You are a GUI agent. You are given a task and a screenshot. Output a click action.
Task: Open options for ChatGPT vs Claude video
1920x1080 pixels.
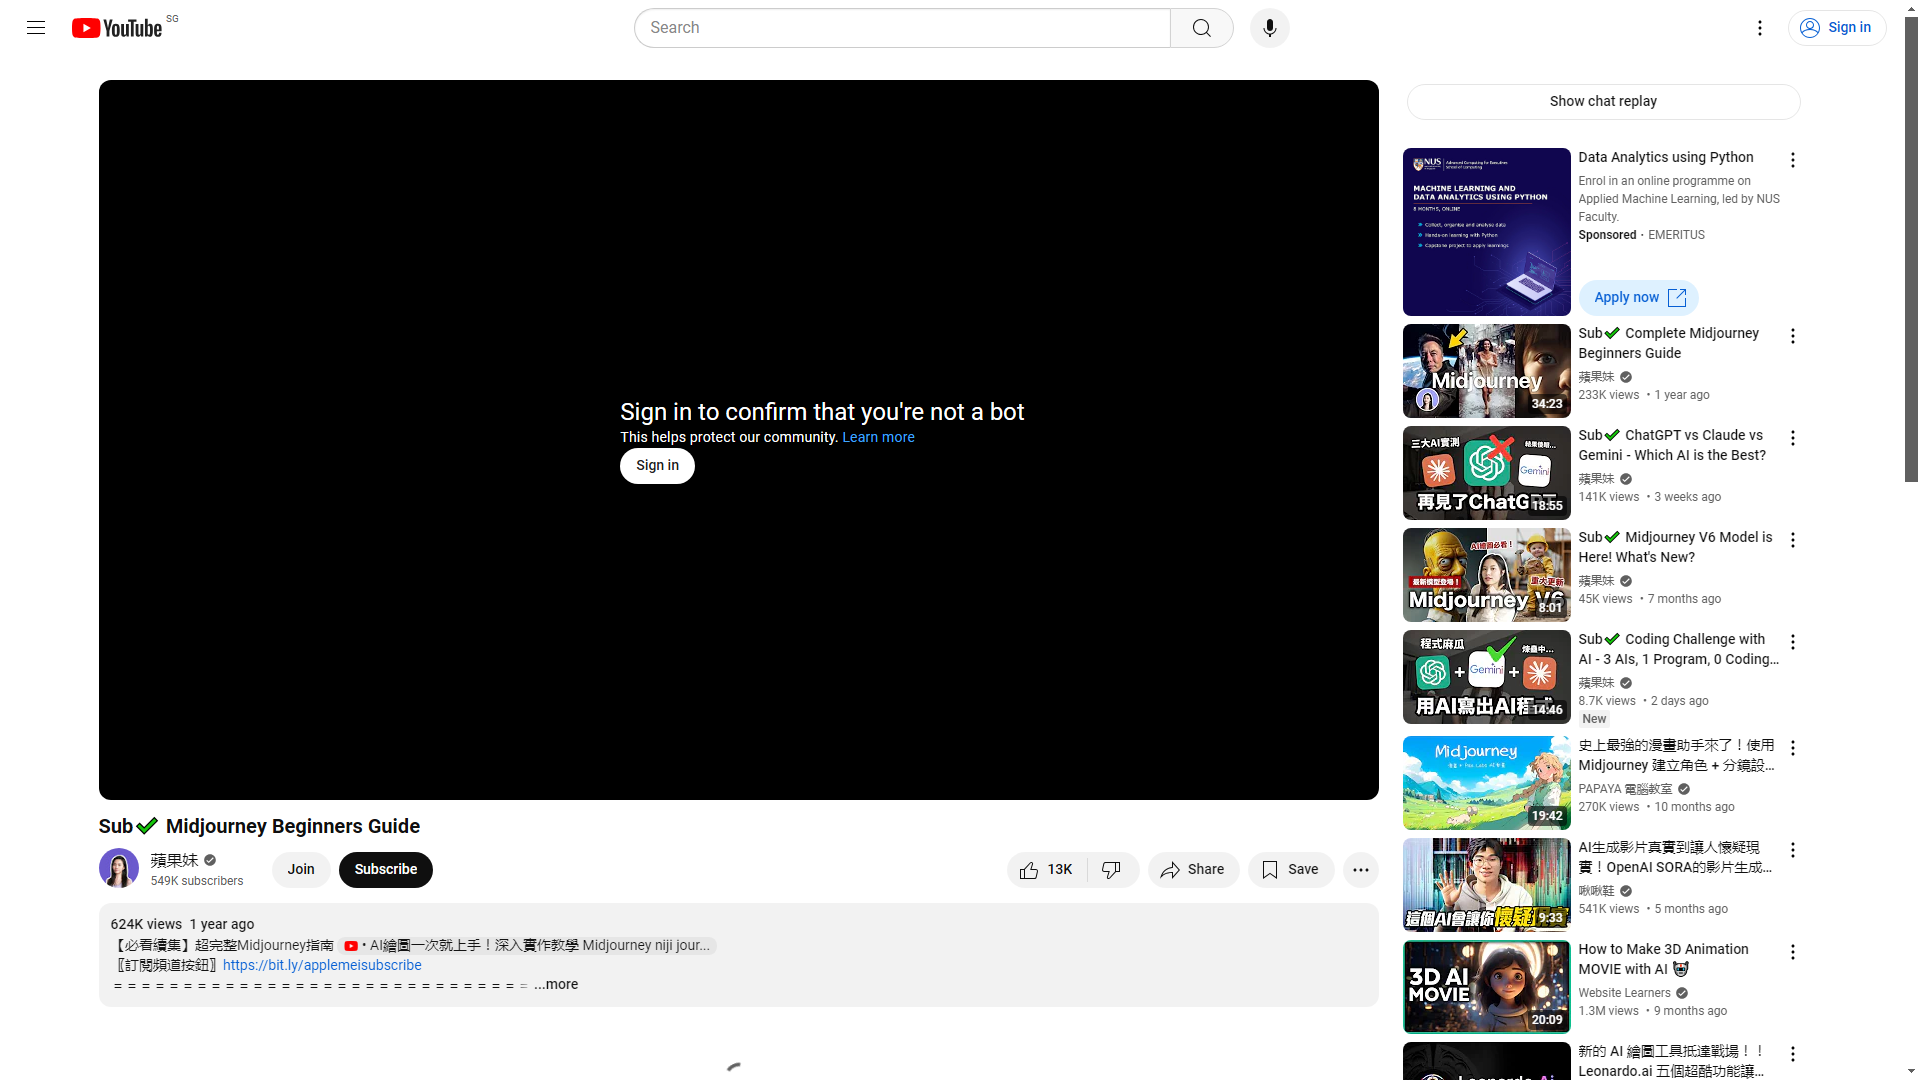pos(1792,438)
